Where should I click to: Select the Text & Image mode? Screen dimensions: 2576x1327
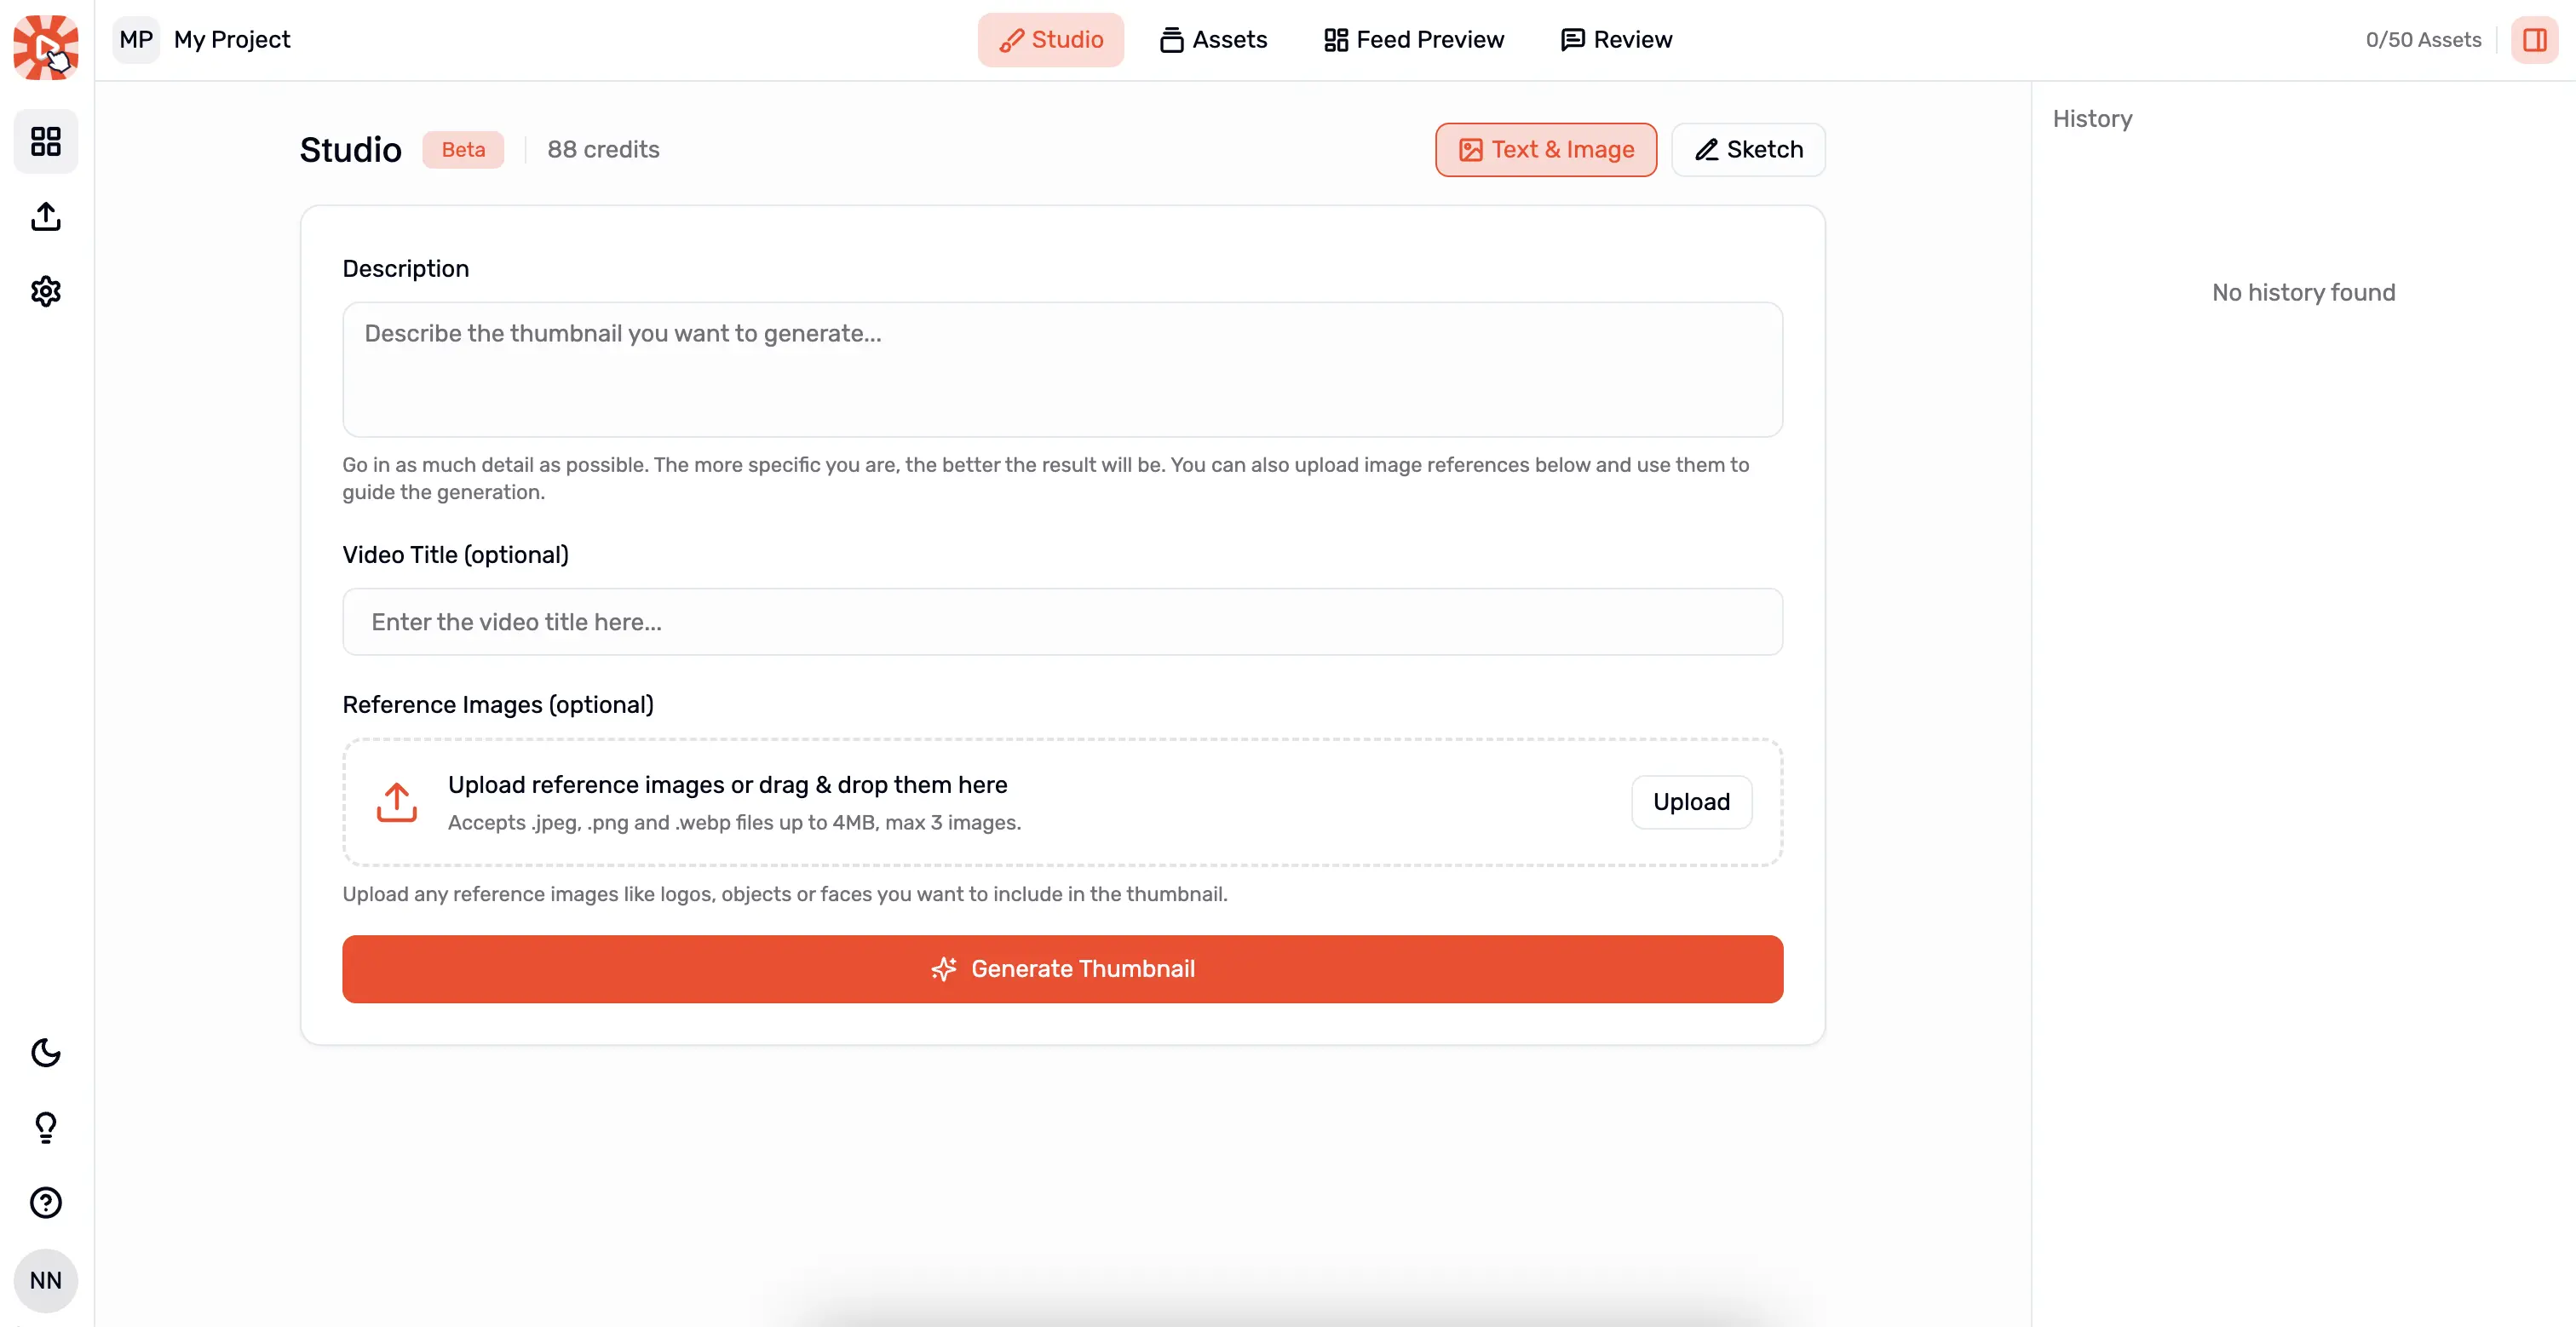[1546, 150]
